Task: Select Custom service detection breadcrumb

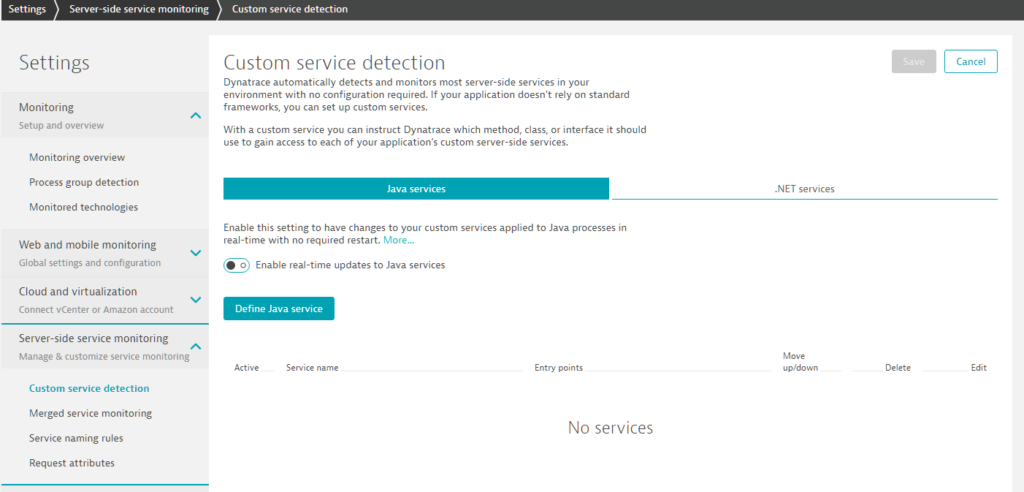Action: click(289, 9)
